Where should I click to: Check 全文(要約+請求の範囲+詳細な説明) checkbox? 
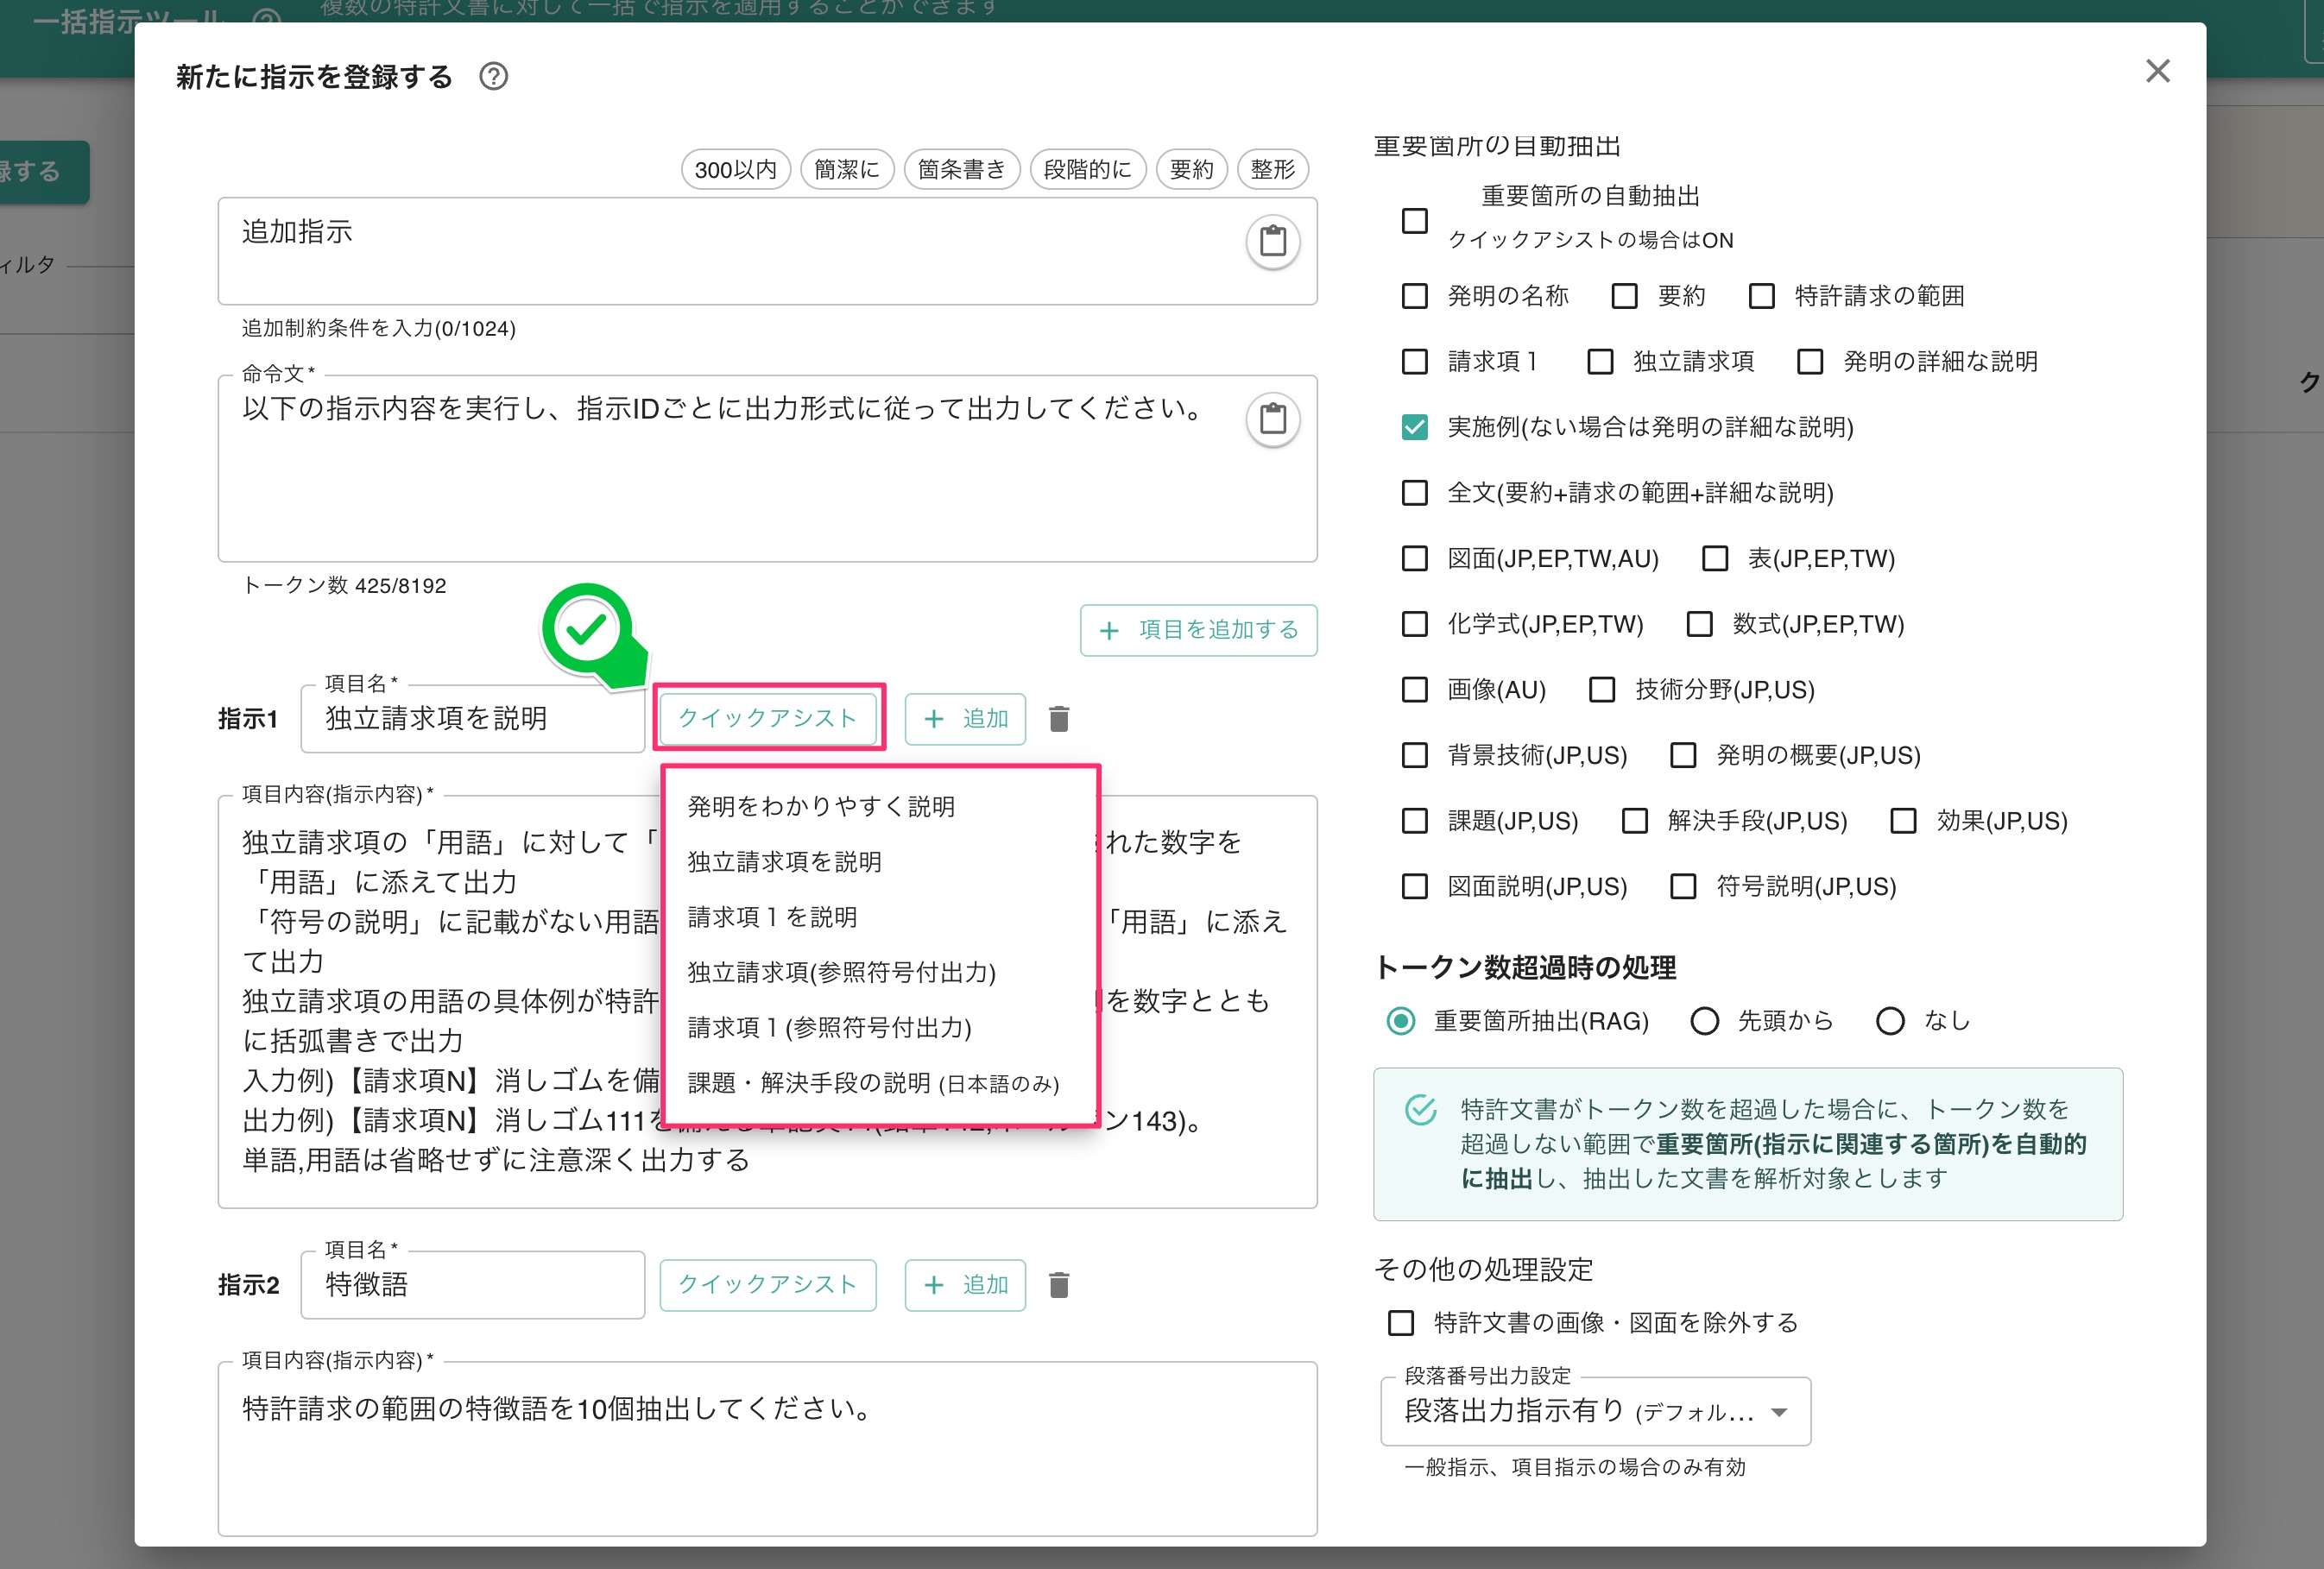pos(1414,493)
